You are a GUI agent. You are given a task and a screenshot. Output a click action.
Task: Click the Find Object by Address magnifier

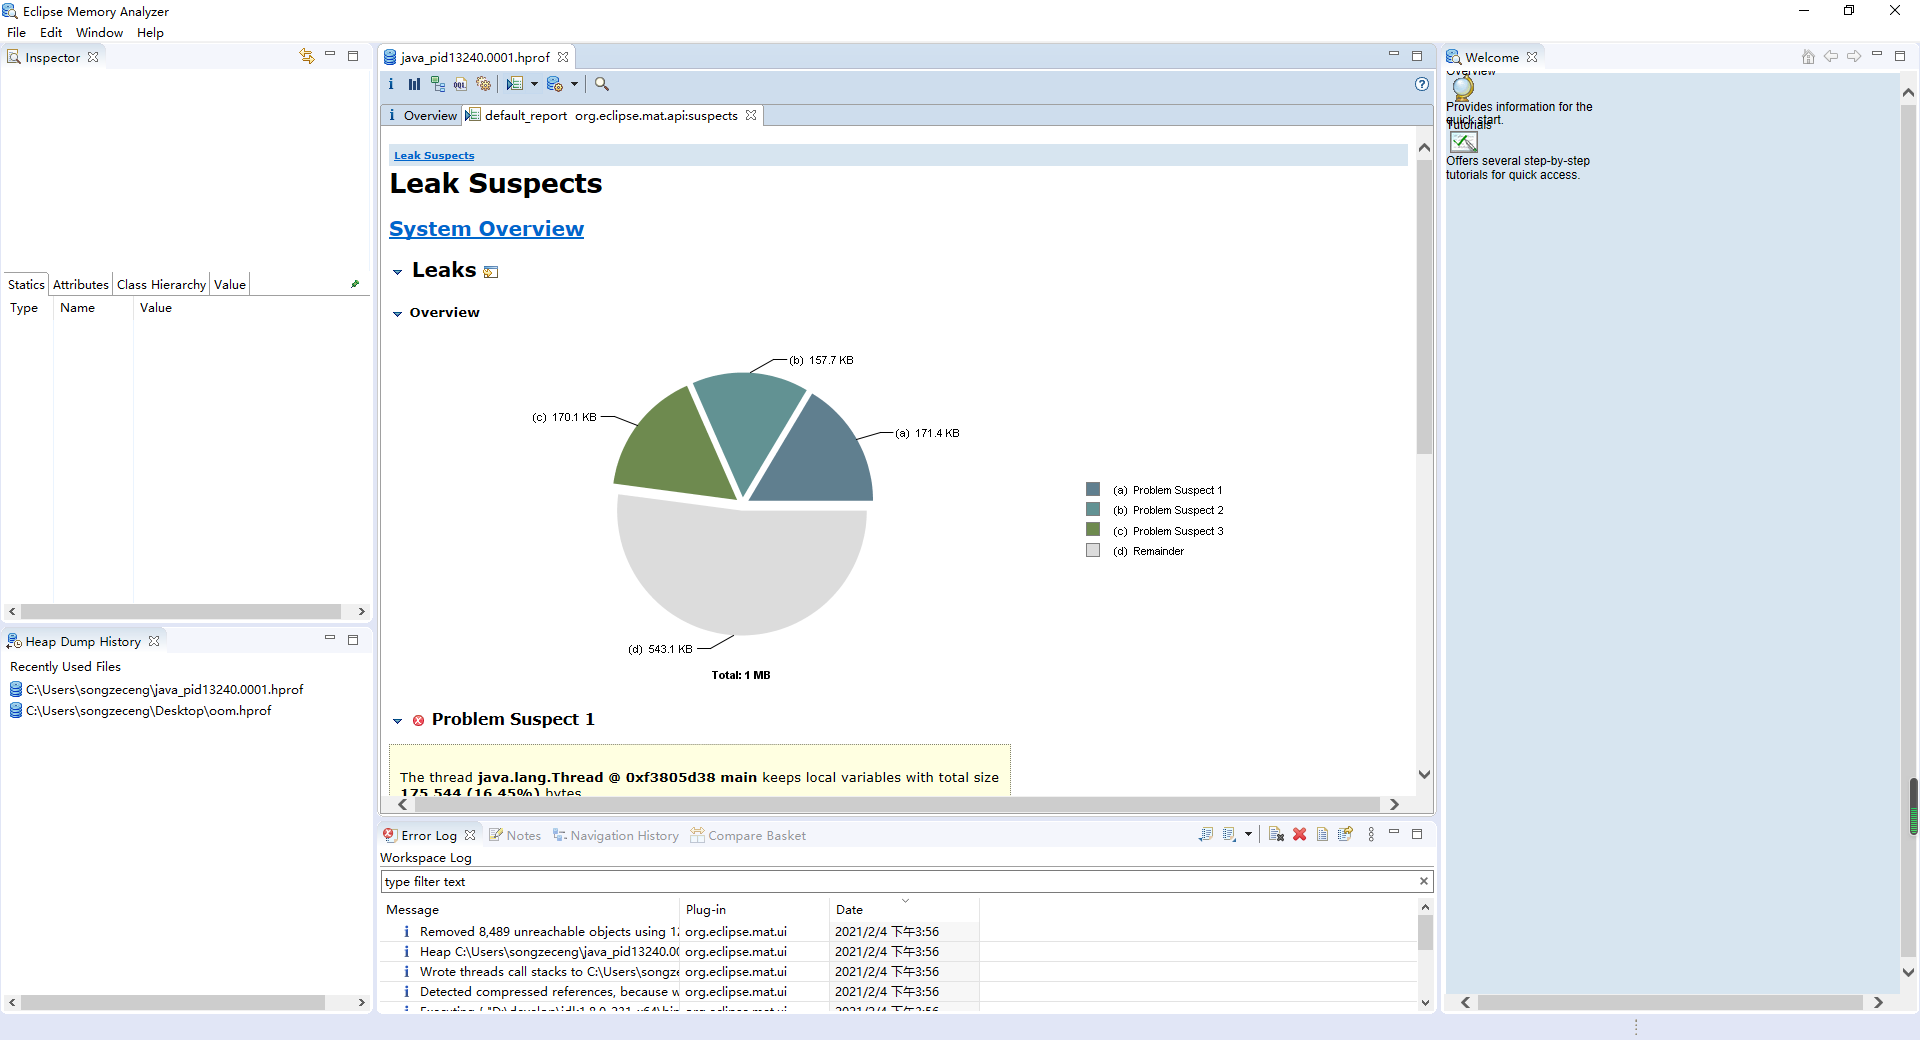[x=602, y=84]
